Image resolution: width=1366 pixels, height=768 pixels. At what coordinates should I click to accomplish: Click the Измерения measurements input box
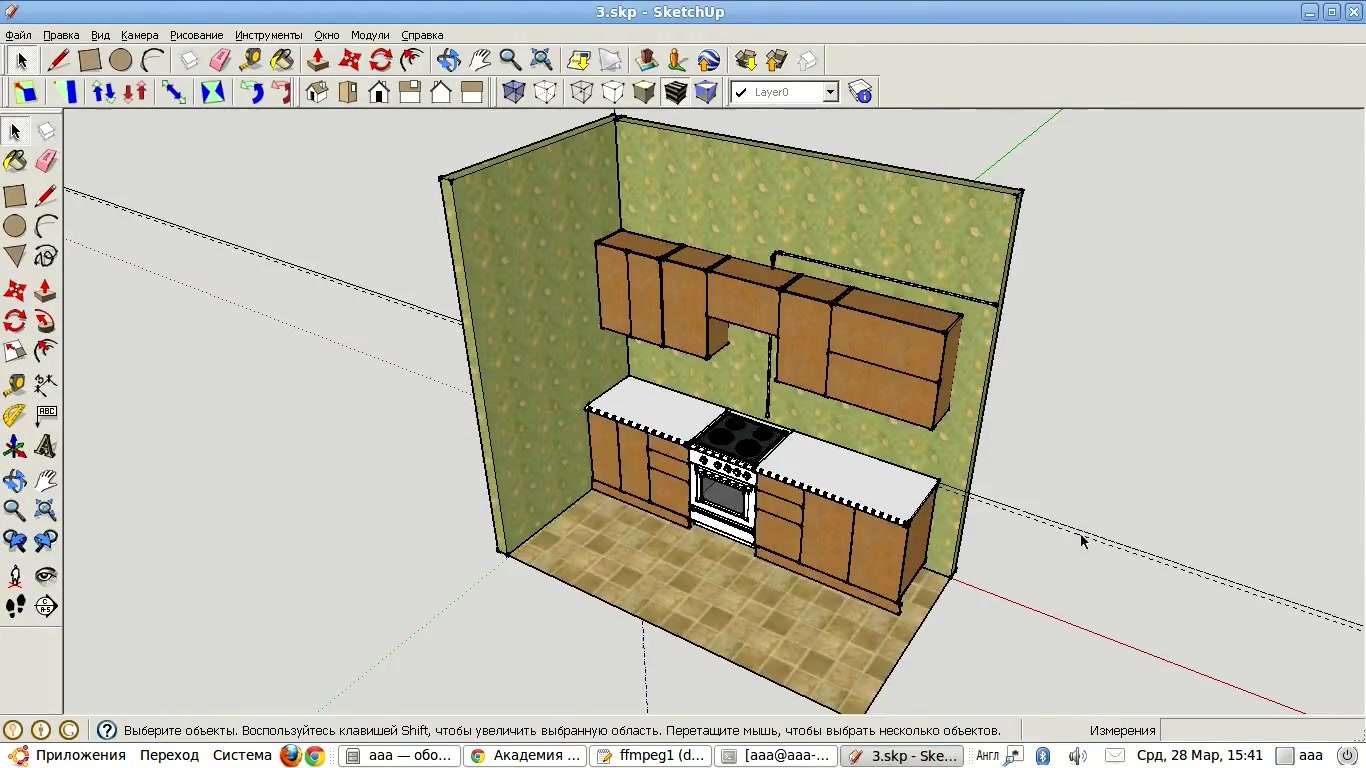tap(1260, 730)
